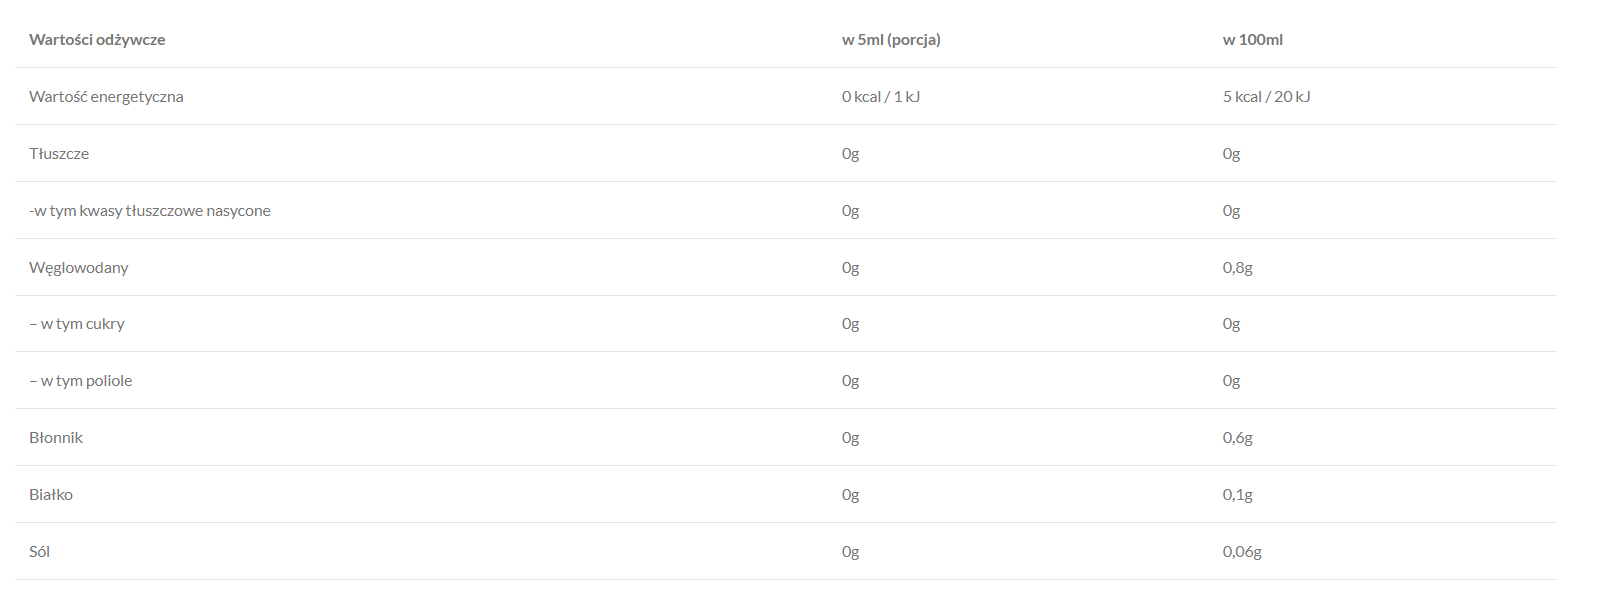Click the "0,6g" fiber value per 100ml
This screenshot has height=610, width=1608.
click(1237, 438)
